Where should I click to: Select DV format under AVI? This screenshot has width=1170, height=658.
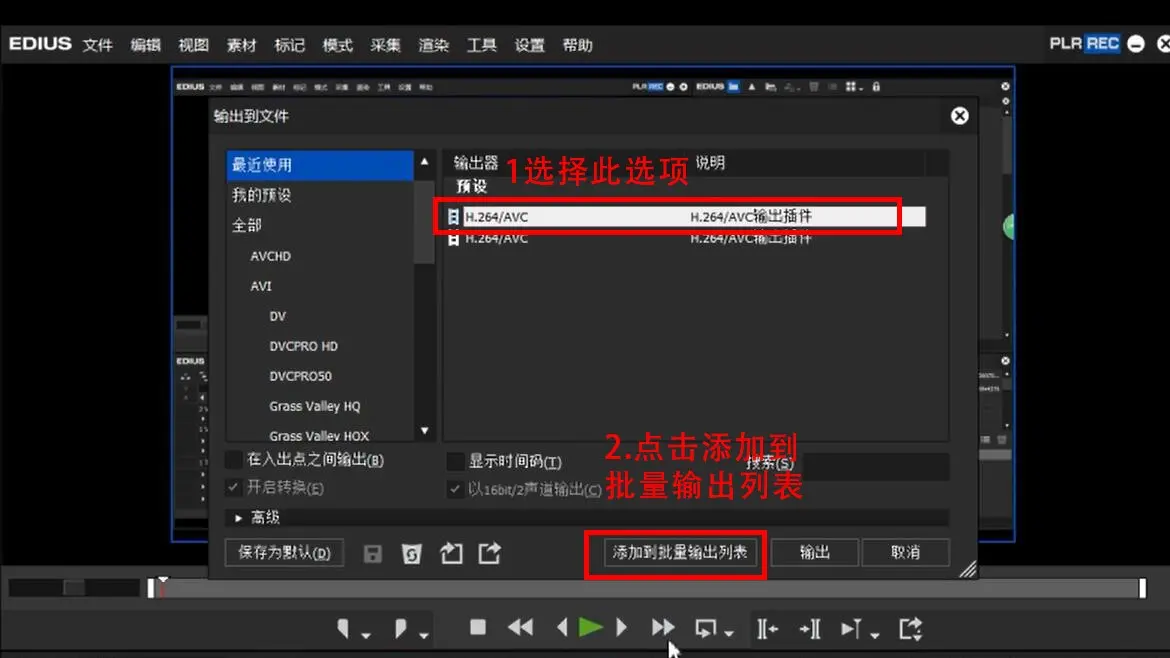coord(278,316)
